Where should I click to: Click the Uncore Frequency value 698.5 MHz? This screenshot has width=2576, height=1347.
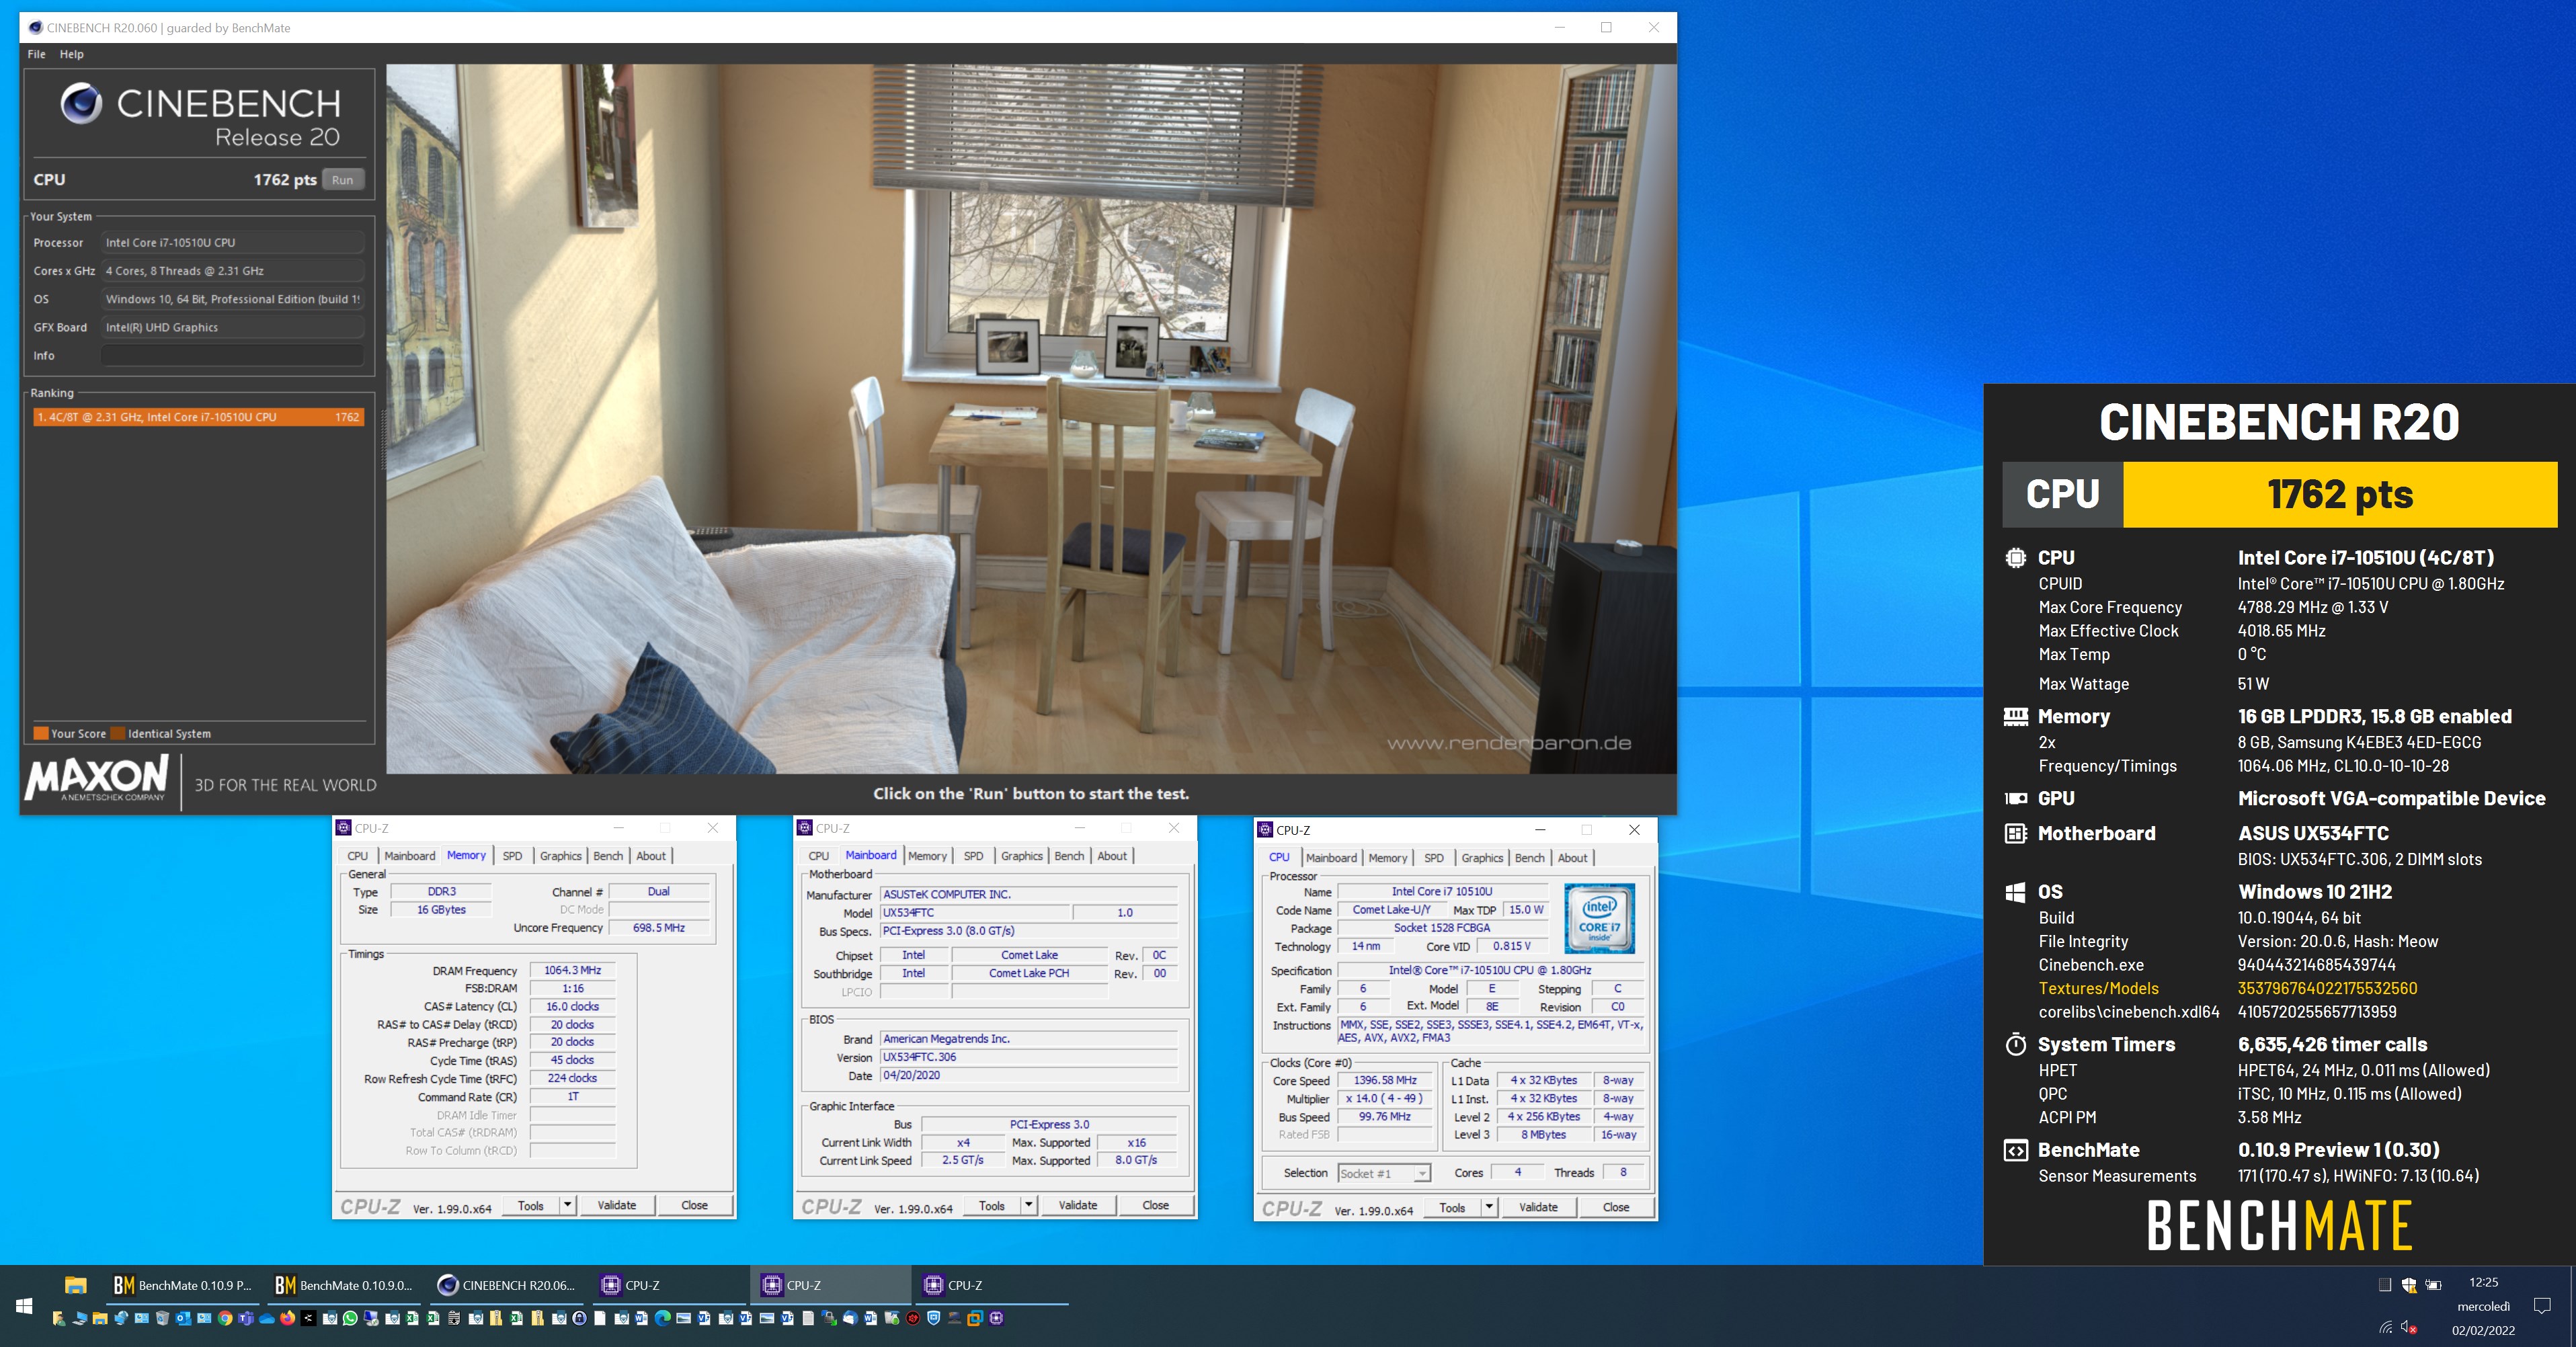click(x=659, y=928)
